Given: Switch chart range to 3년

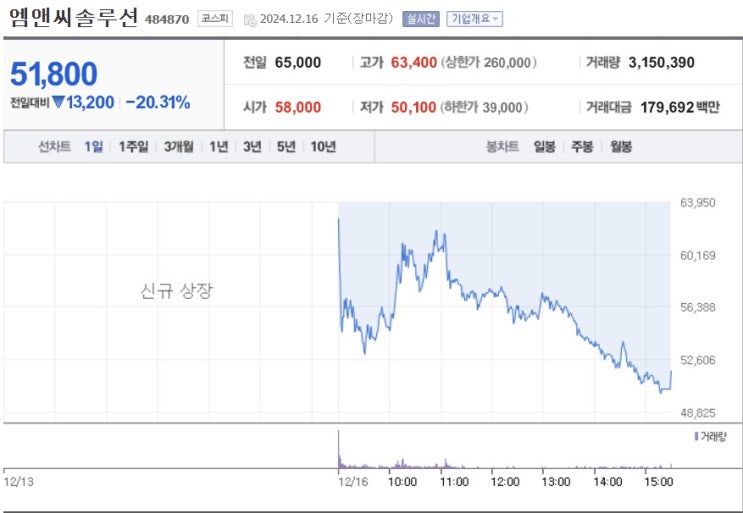Looking at the screenshot, I should coord(252,147).
